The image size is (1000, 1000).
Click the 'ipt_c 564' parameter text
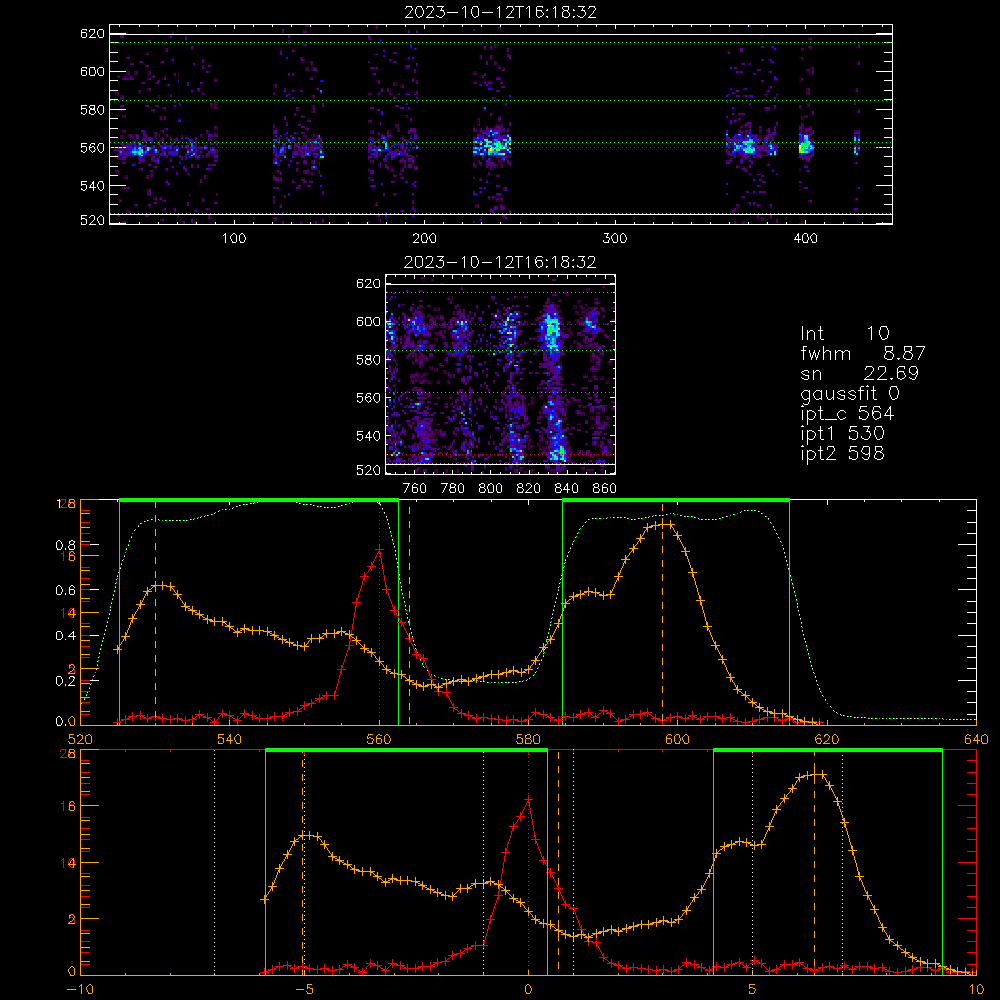coord(847,414)
